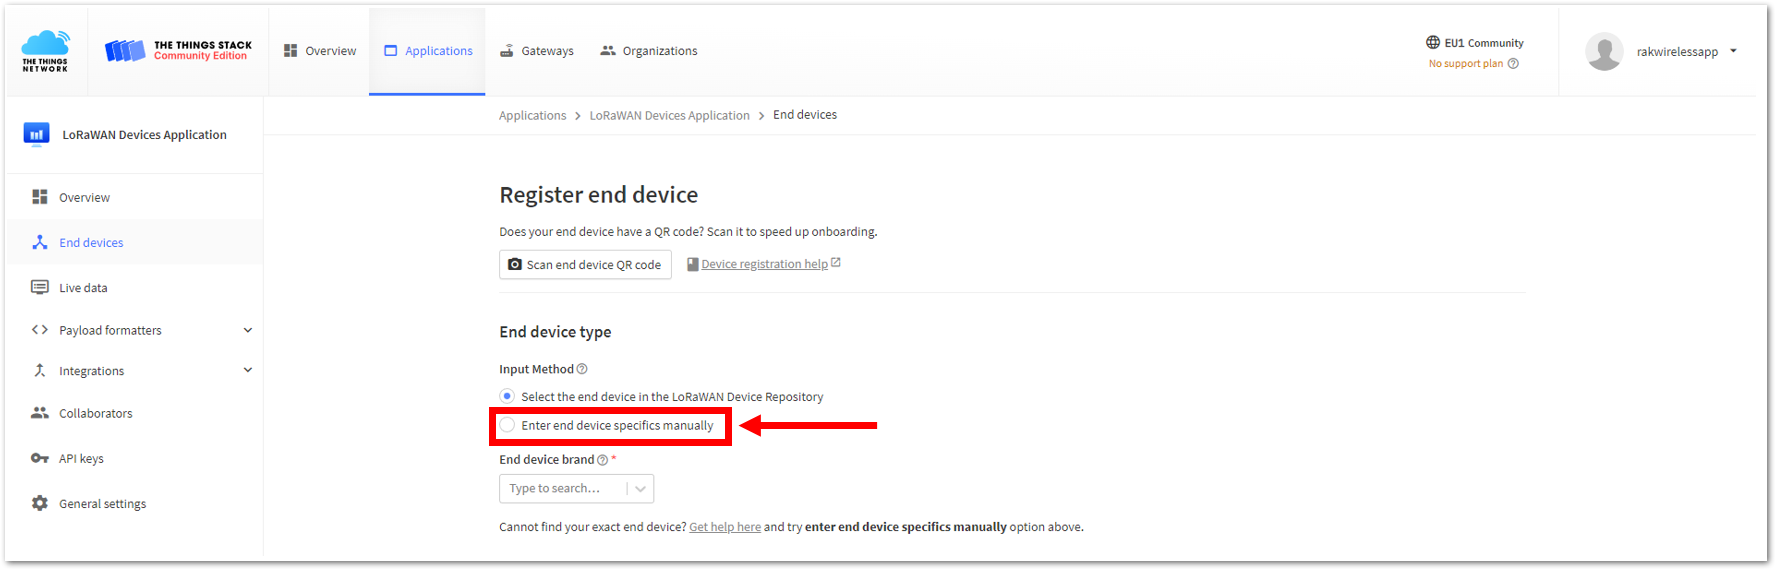
Task: Open API keys in the sidebar
Action: tap(135, 458)
